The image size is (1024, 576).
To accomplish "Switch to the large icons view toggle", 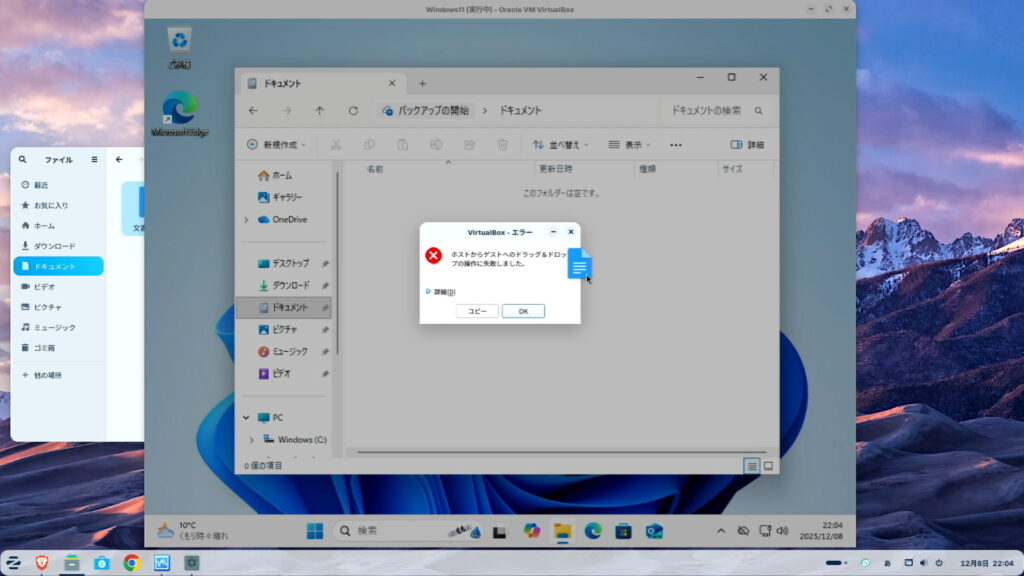I will 768,466.
